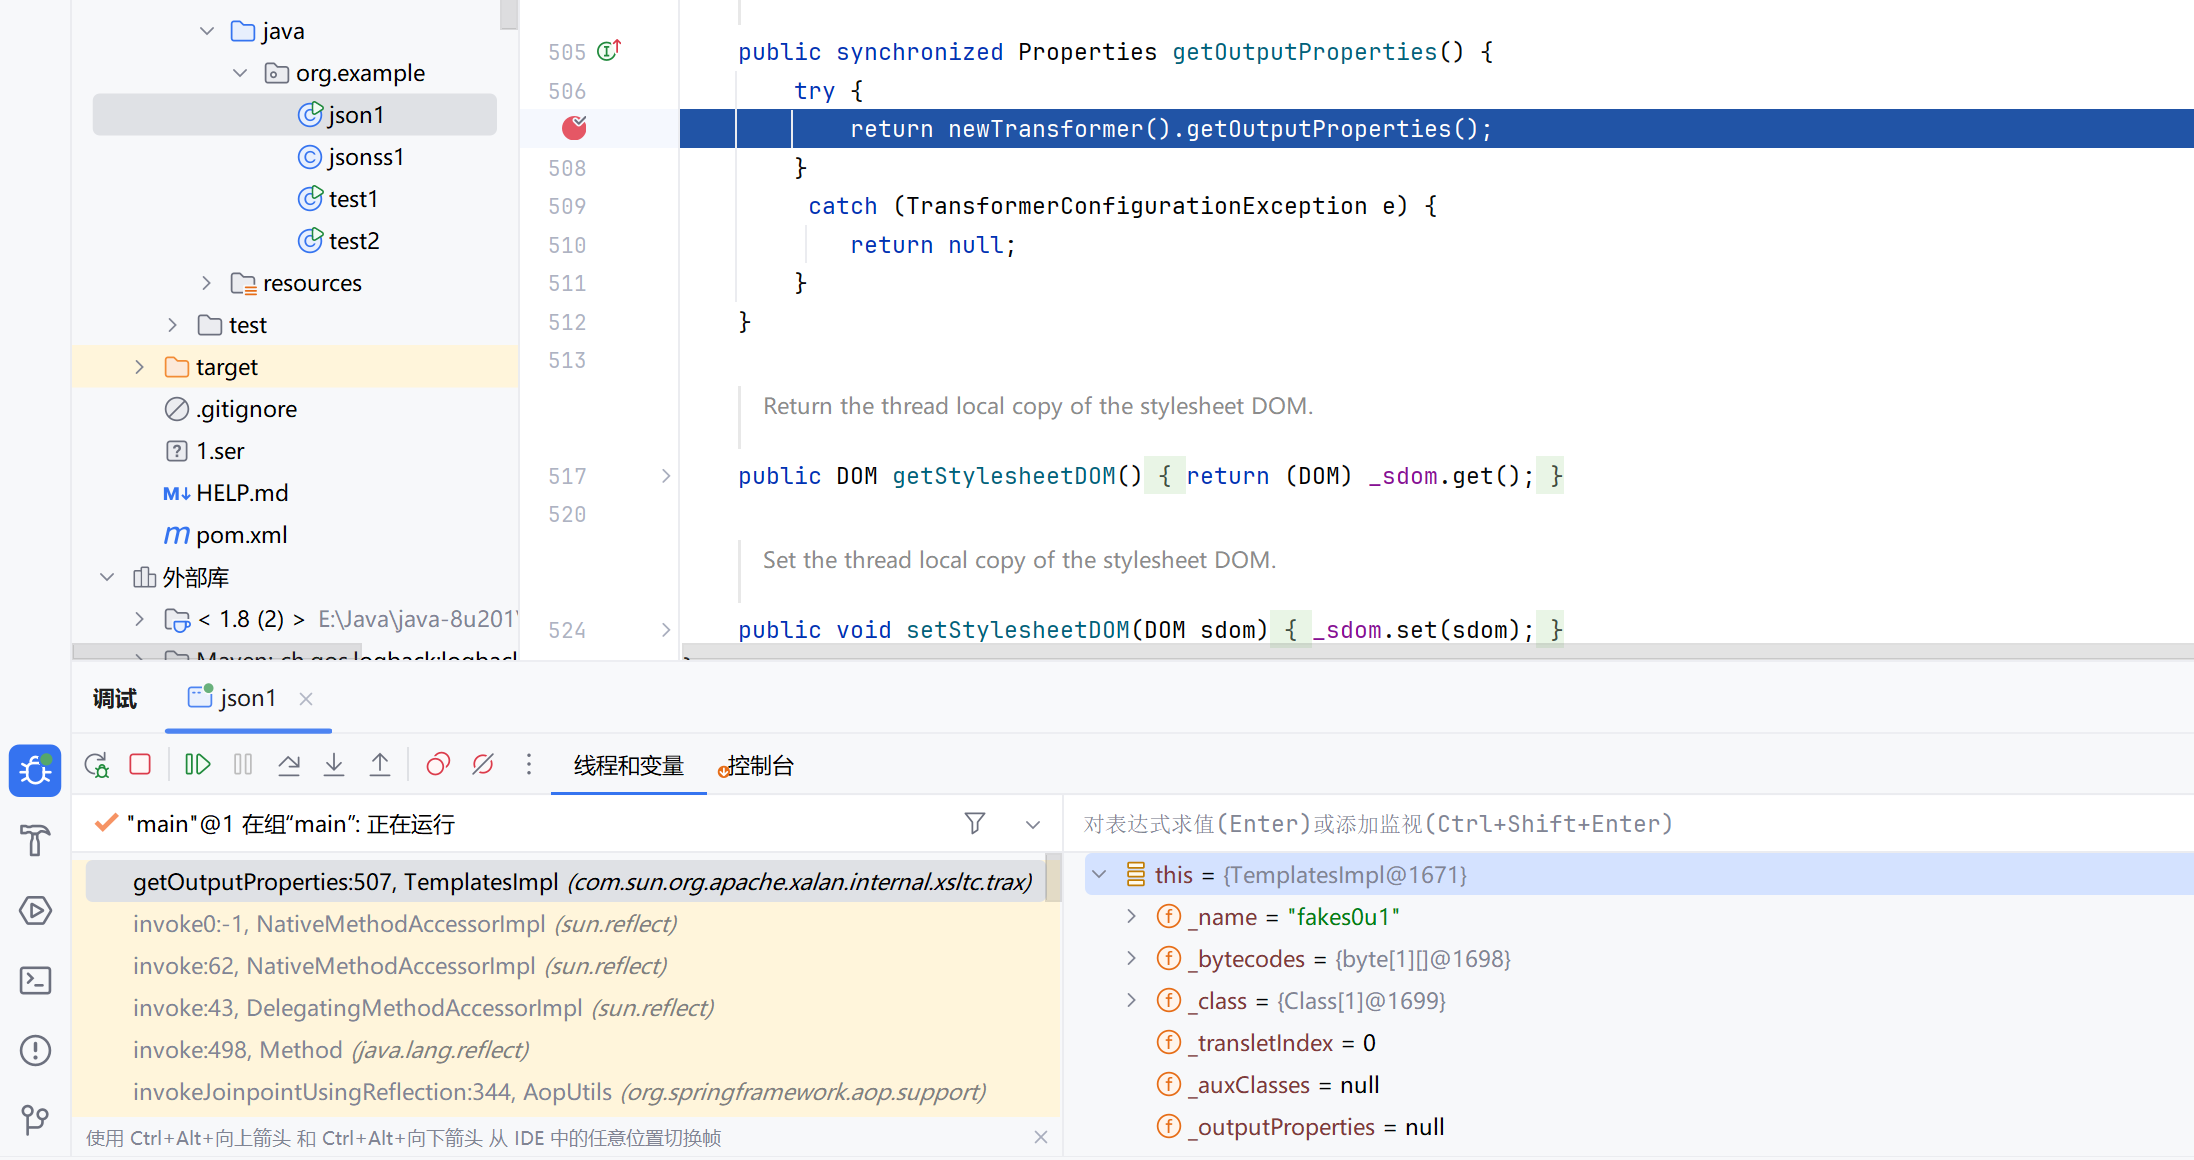The image size is (2194, 1160).
Task: Click frames list vertical scrollbar
Action: 1053,877
